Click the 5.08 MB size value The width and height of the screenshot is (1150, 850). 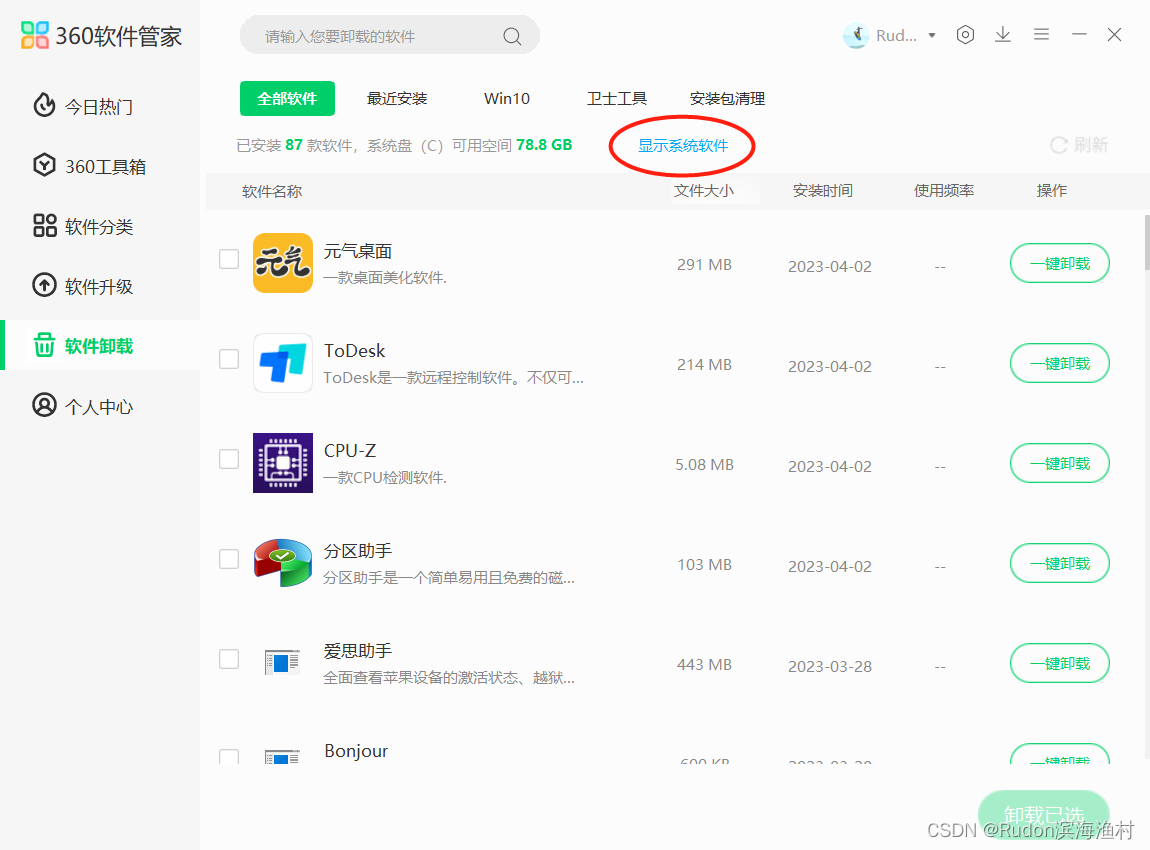704,465
